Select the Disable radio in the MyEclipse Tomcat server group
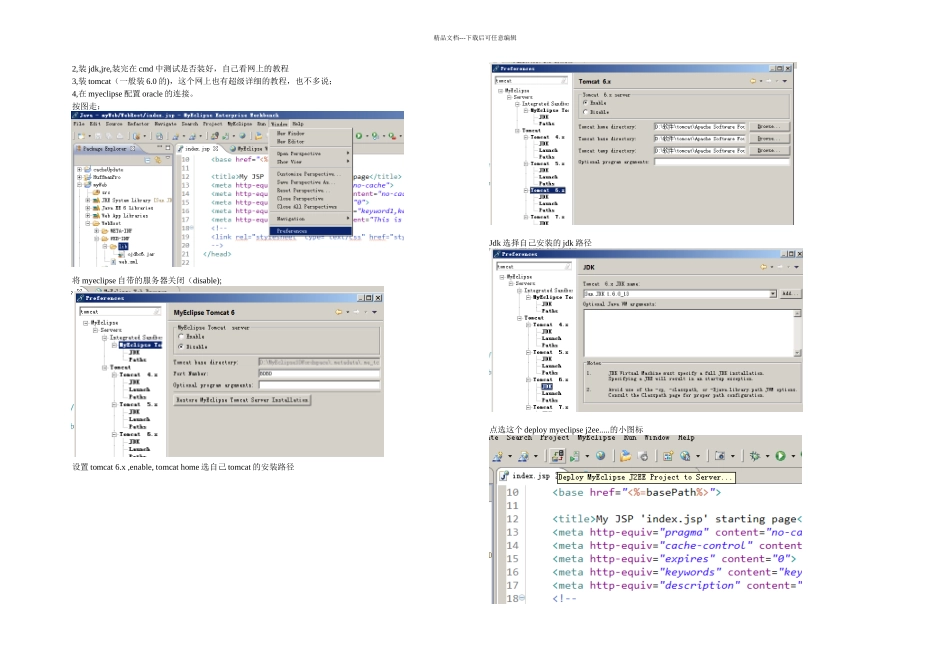Image resolution: width=950 pixels, height=672 pixels. click(181, 347)
